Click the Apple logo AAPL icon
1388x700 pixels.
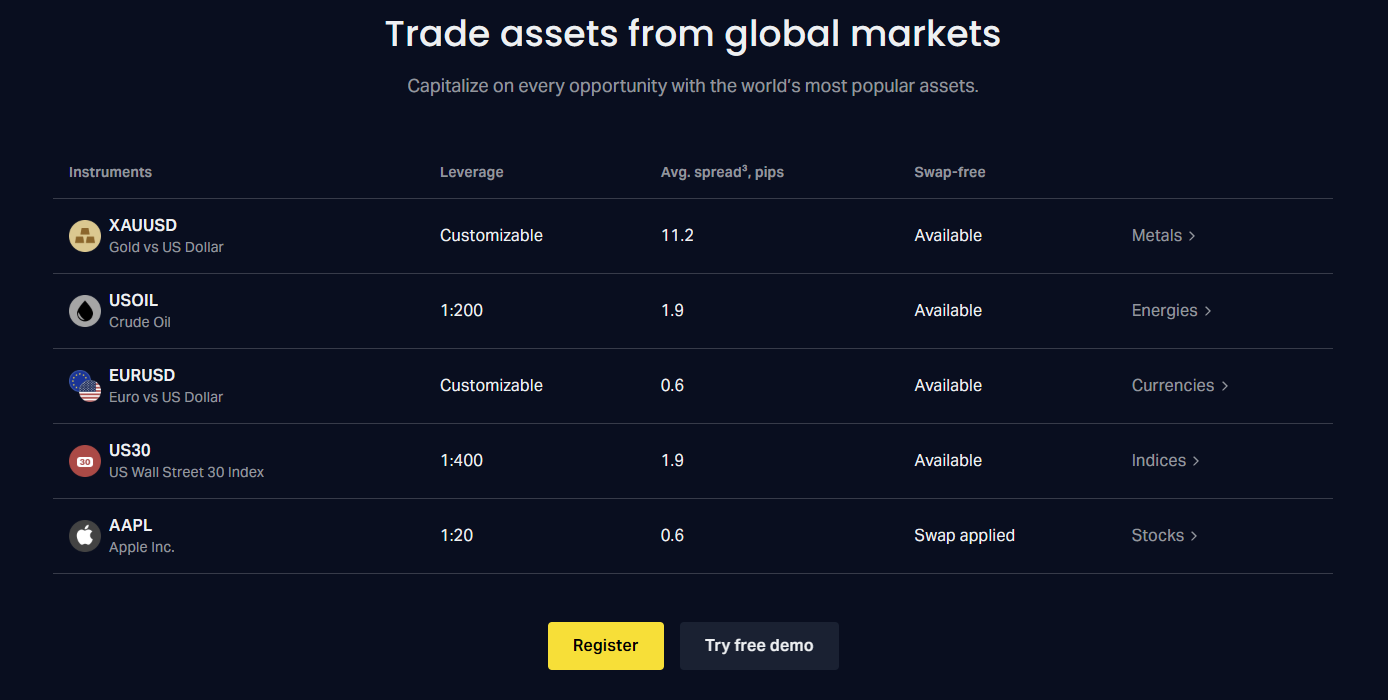[x=85, y=536]
